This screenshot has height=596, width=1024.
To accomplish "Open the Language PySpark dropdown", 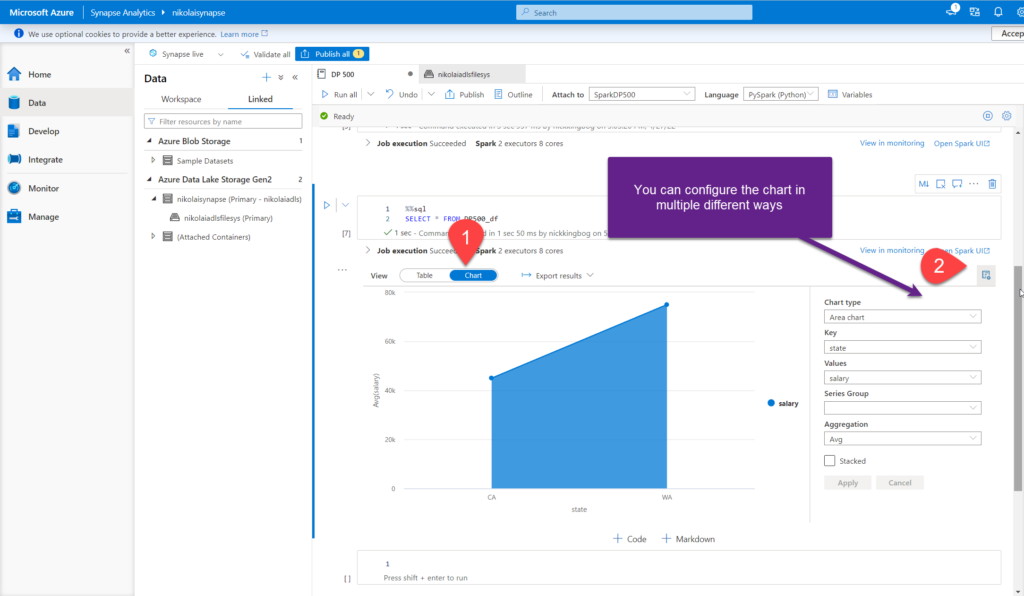I will click(x=780, y=95).
